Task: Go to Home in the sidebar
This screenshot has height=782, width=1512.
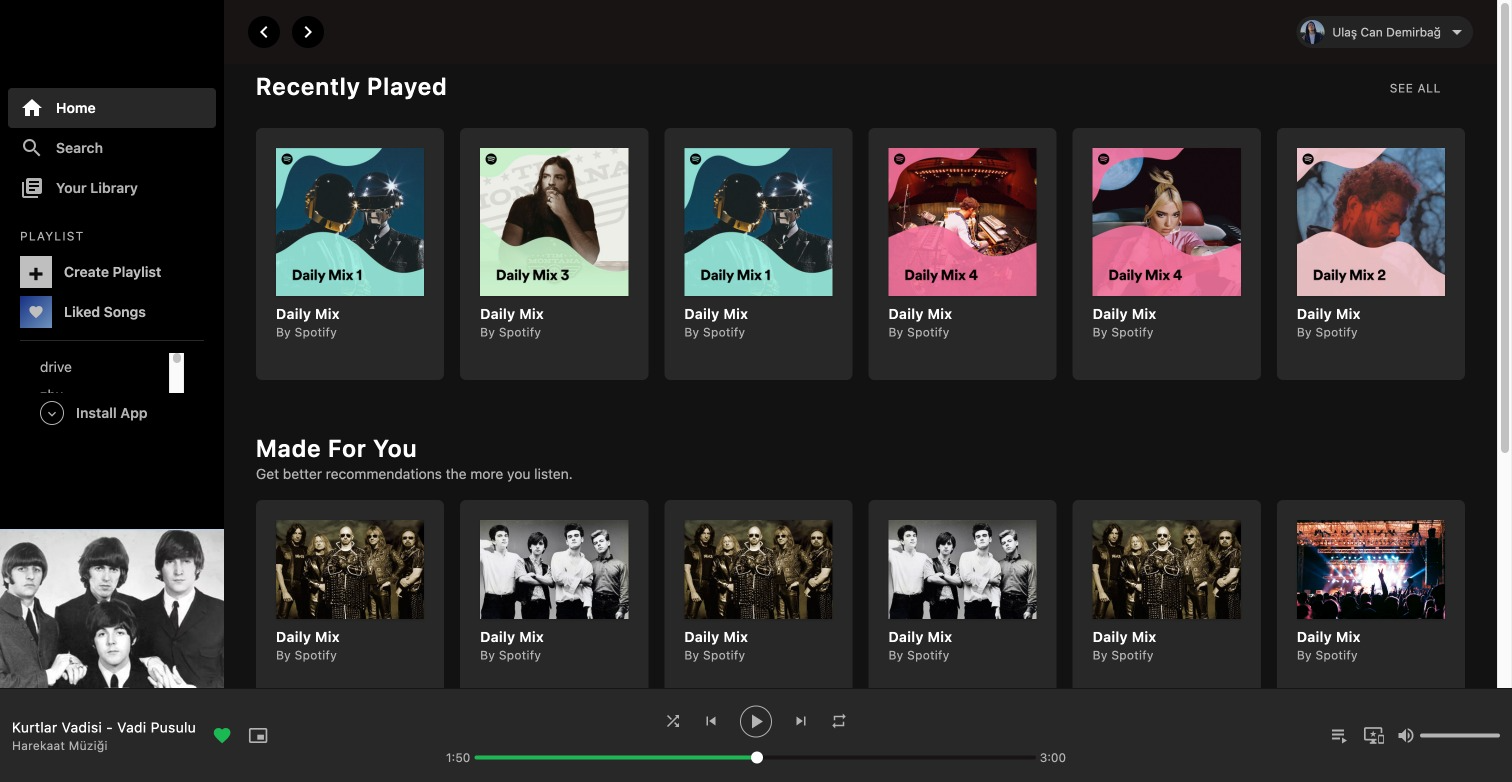Action: tap(112, 108)
